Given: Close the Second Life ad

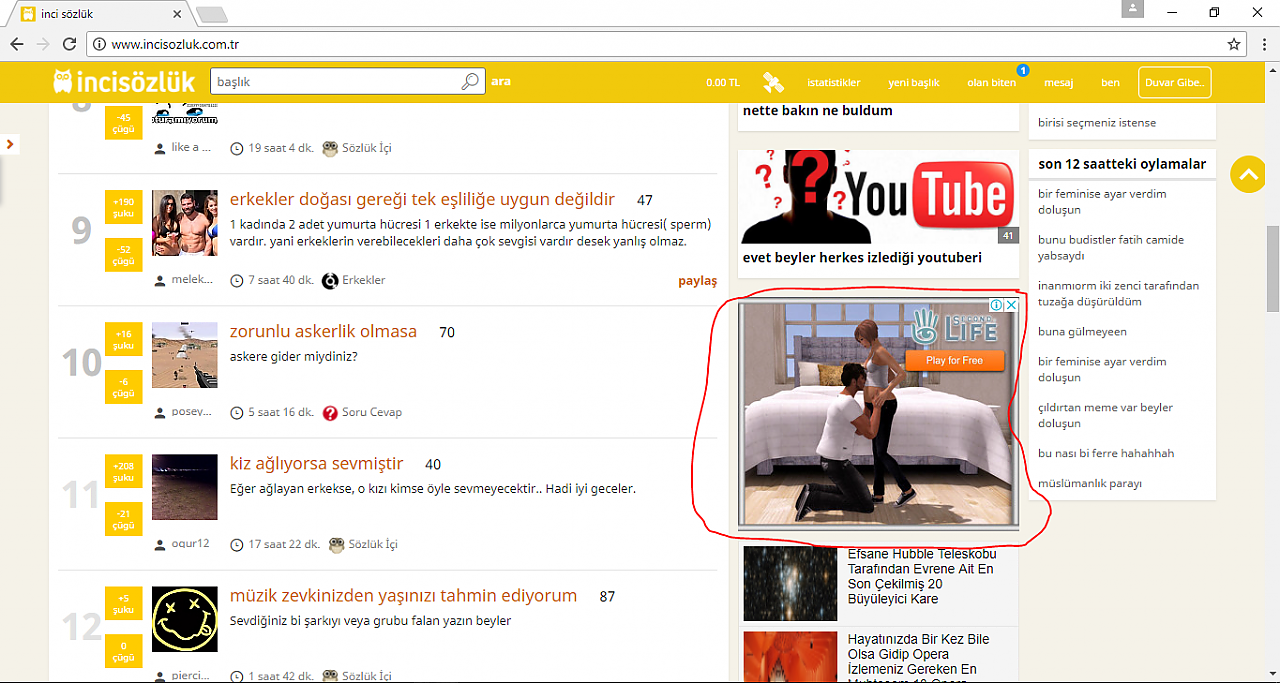Looking at the screenshot, I should 1011,306.
